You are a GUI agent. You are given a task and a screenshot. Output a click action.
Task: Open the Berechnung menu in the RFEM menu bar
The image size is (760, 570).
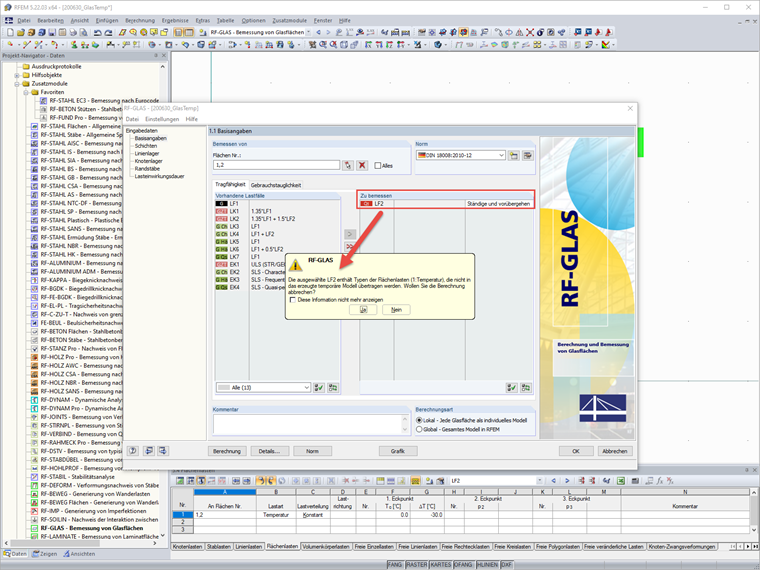click(x=140, y=20)
